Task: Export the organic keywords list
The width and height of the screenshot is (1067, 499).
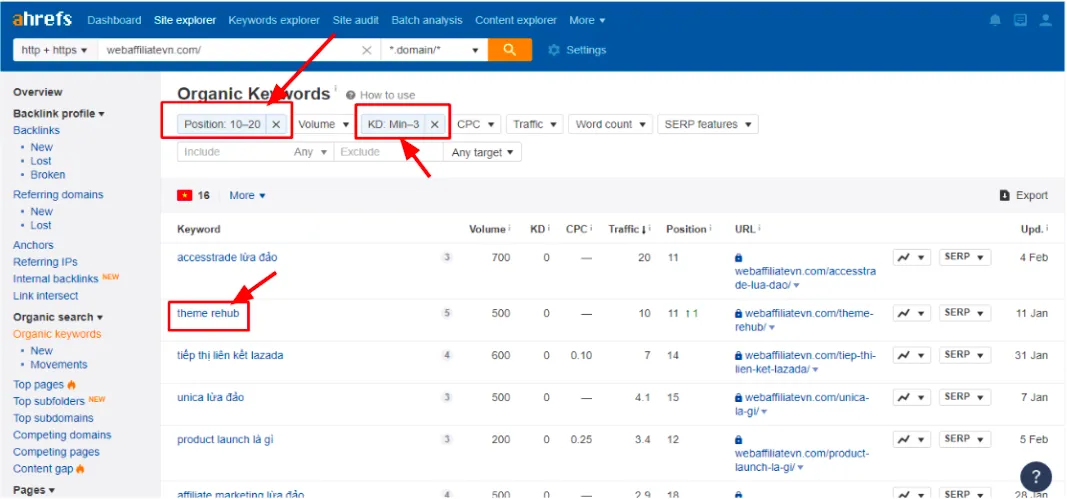Action: 1024,196
